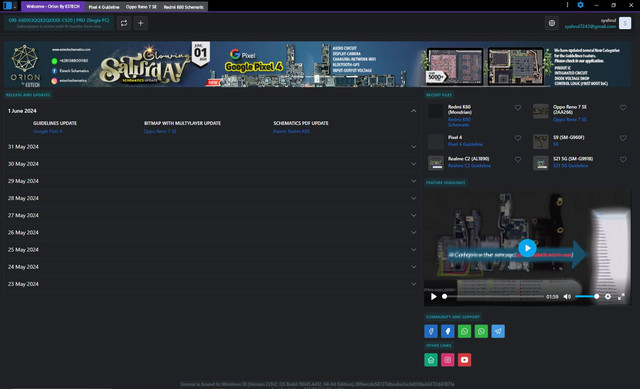Screen dimensions: 640x389
Task: Expand the 25 May 2024 updates row
Action: 212,249
